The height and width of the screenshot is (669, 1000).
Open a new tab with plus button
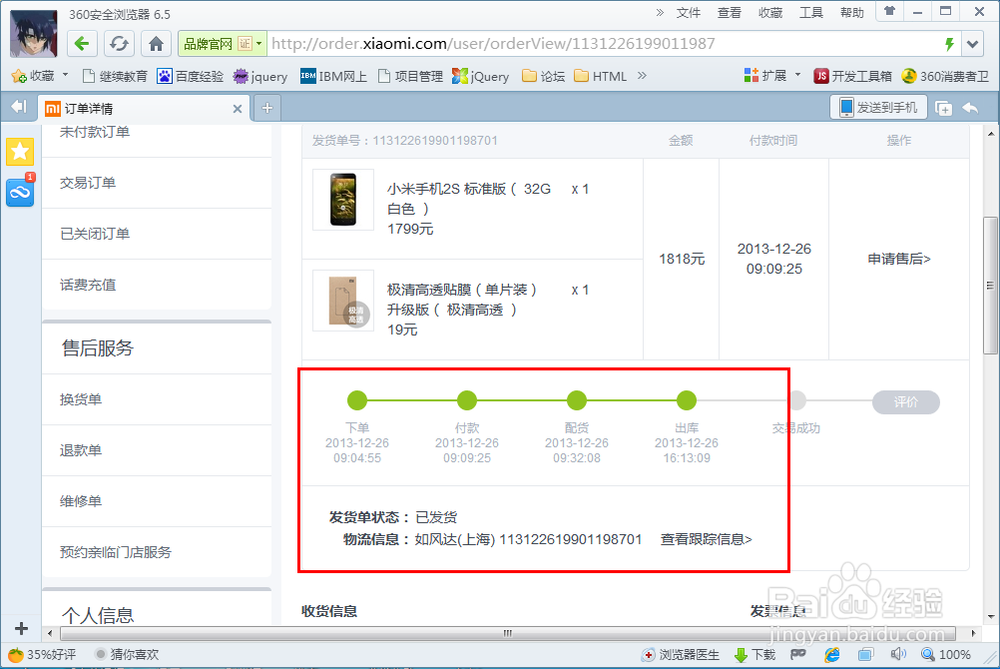(x=267, y=108)
